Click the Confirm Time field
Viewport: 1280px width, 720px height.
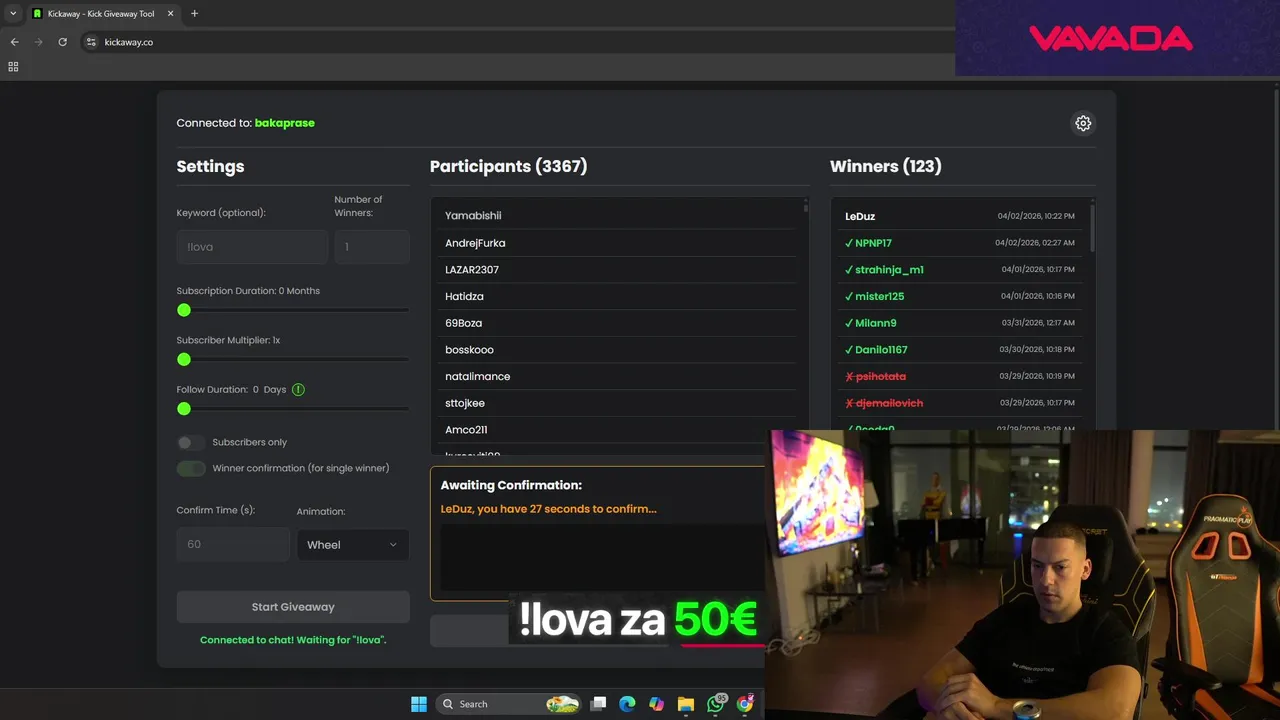pos(233,544)
